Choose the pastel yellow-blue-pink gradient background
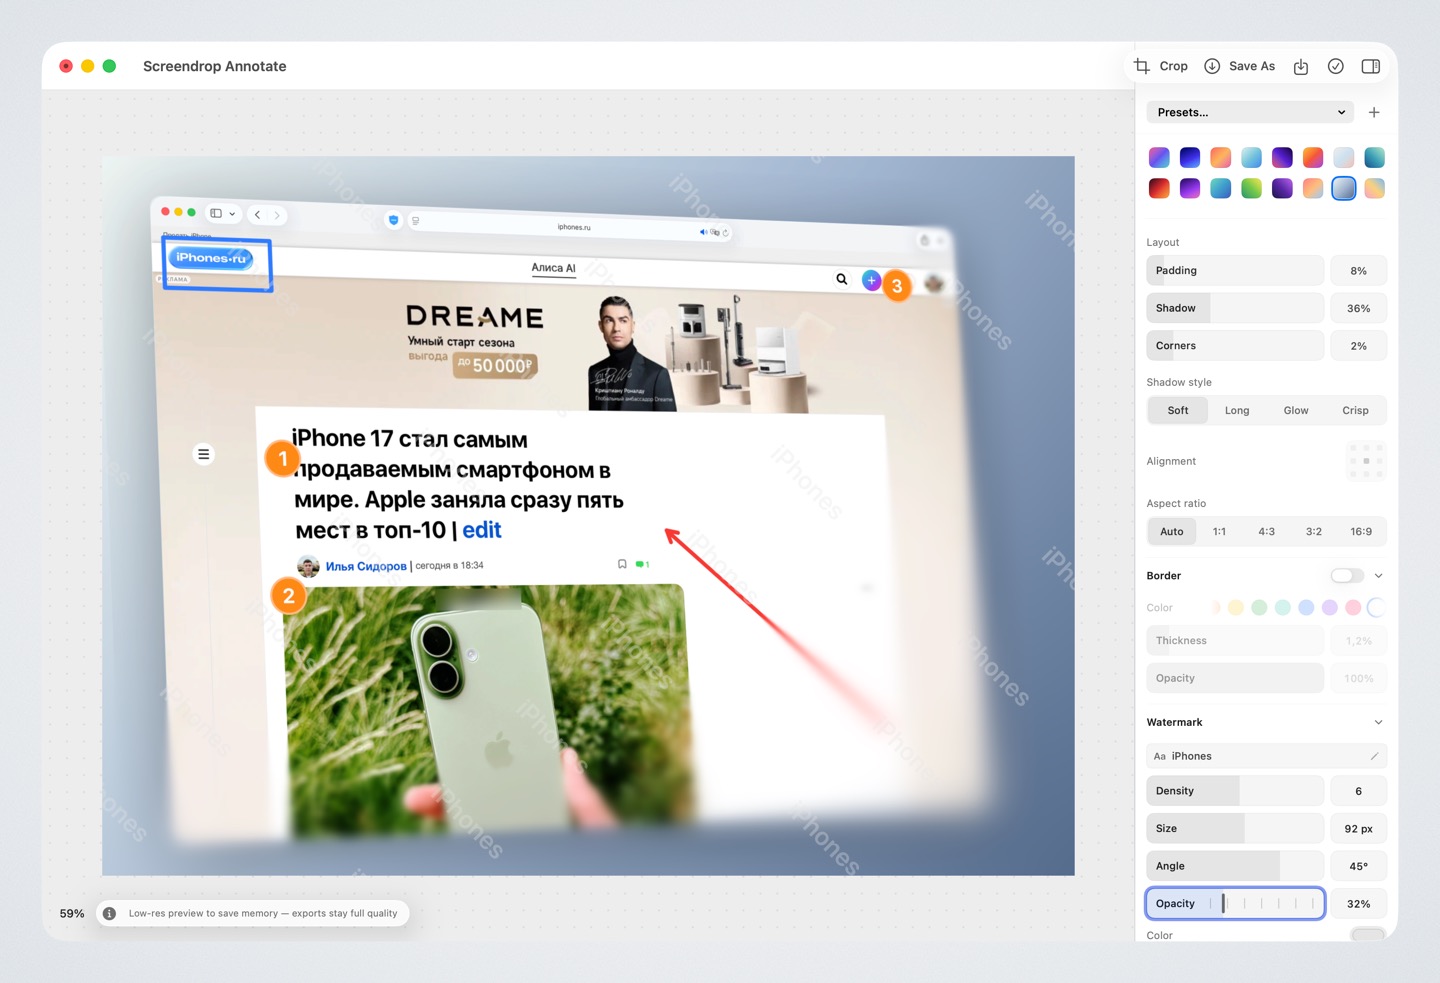The height and width of the screenshot is (983, 1440). point(1375,188)
